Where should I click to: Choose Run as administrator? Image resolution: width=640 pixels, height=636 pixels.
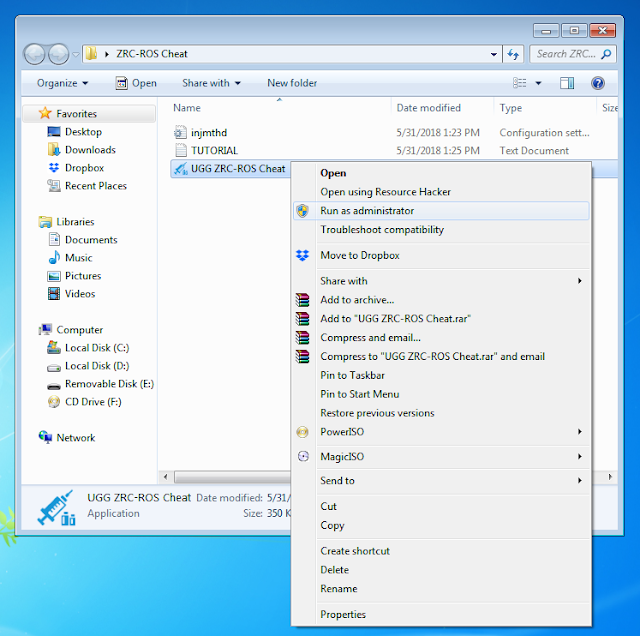441,211
